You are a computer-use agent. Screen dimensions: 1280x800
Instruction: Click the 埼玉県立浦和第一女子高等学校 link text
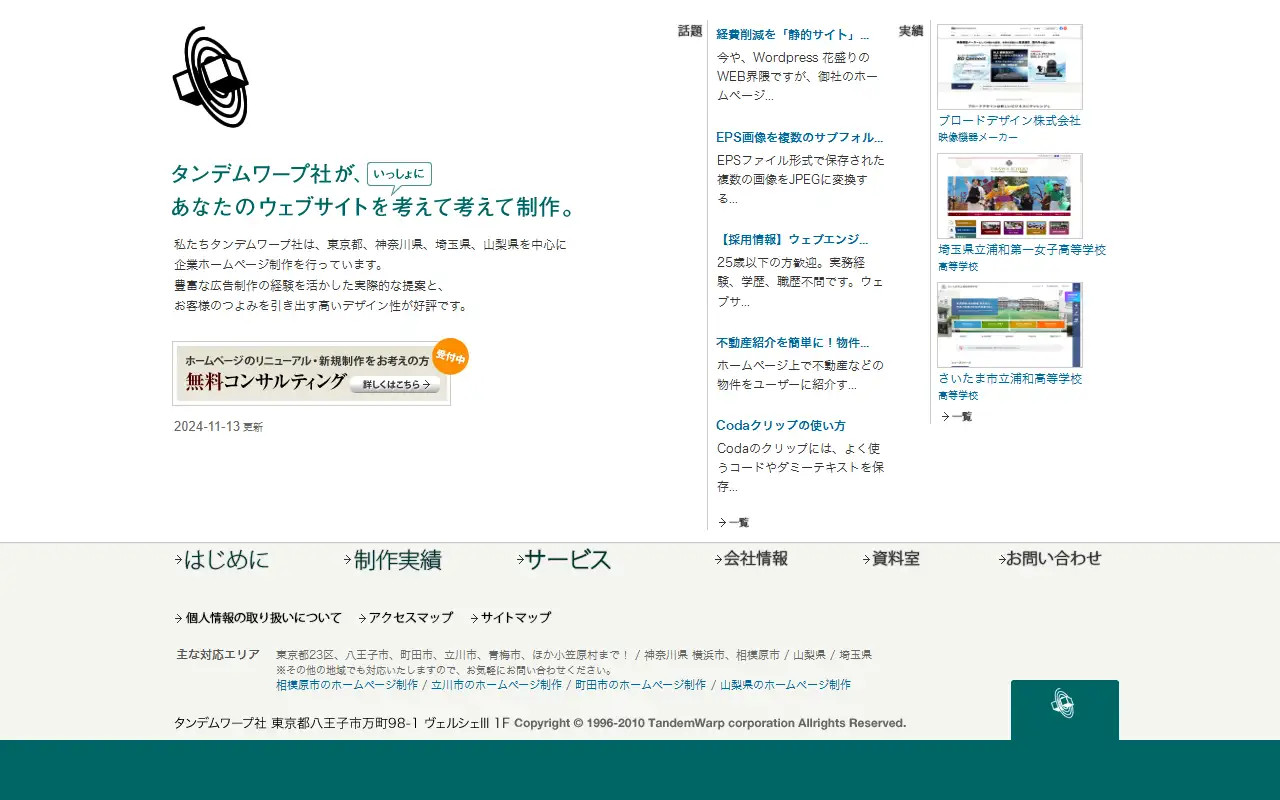click(1022, 250)
